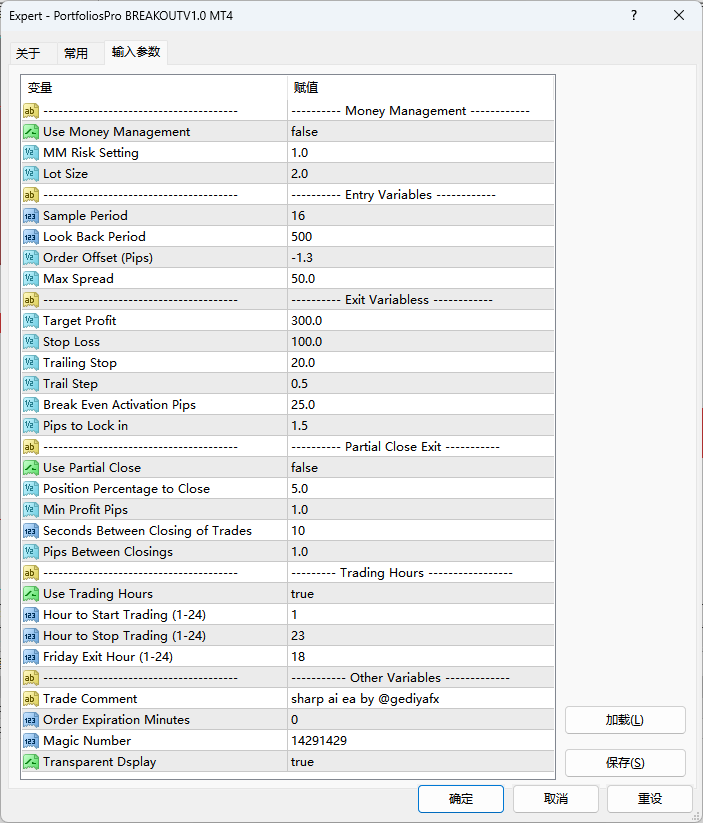The height and width of the screenshot is (823, 703).
Task: Click the icon next to Friday Exit Hour
Action: click(x=31, y=657)
